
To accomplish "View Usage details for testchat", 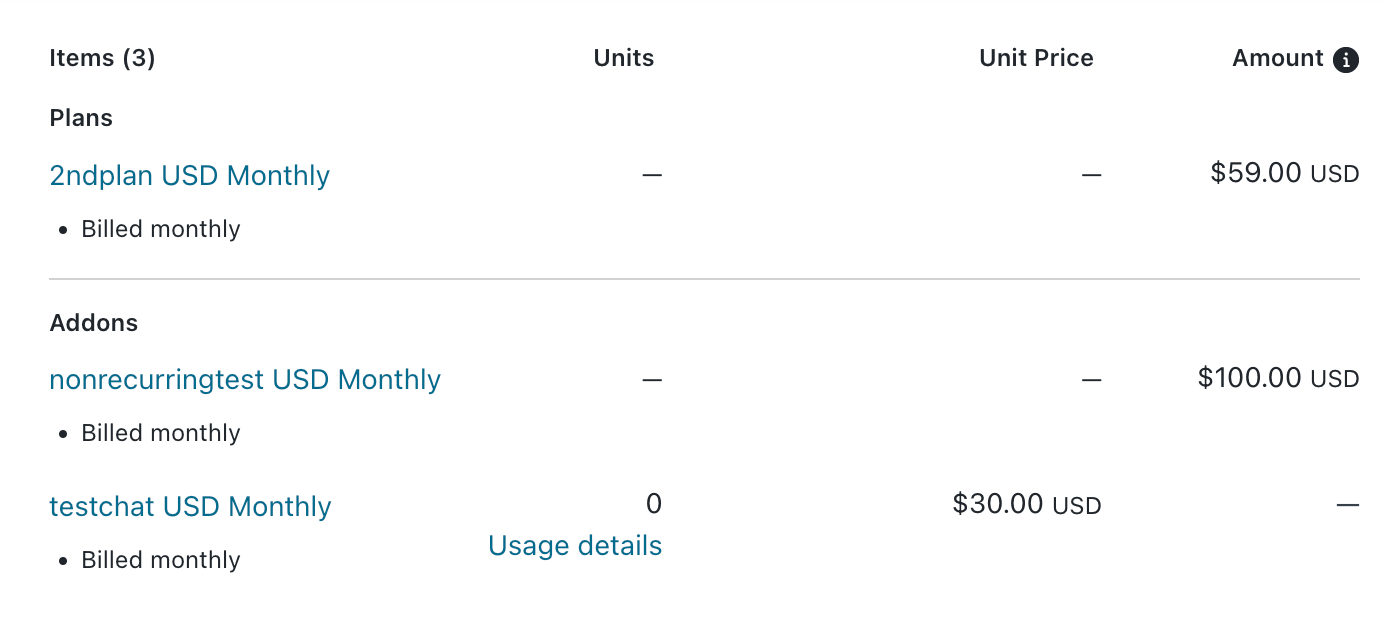I will (x=575, y=546).
